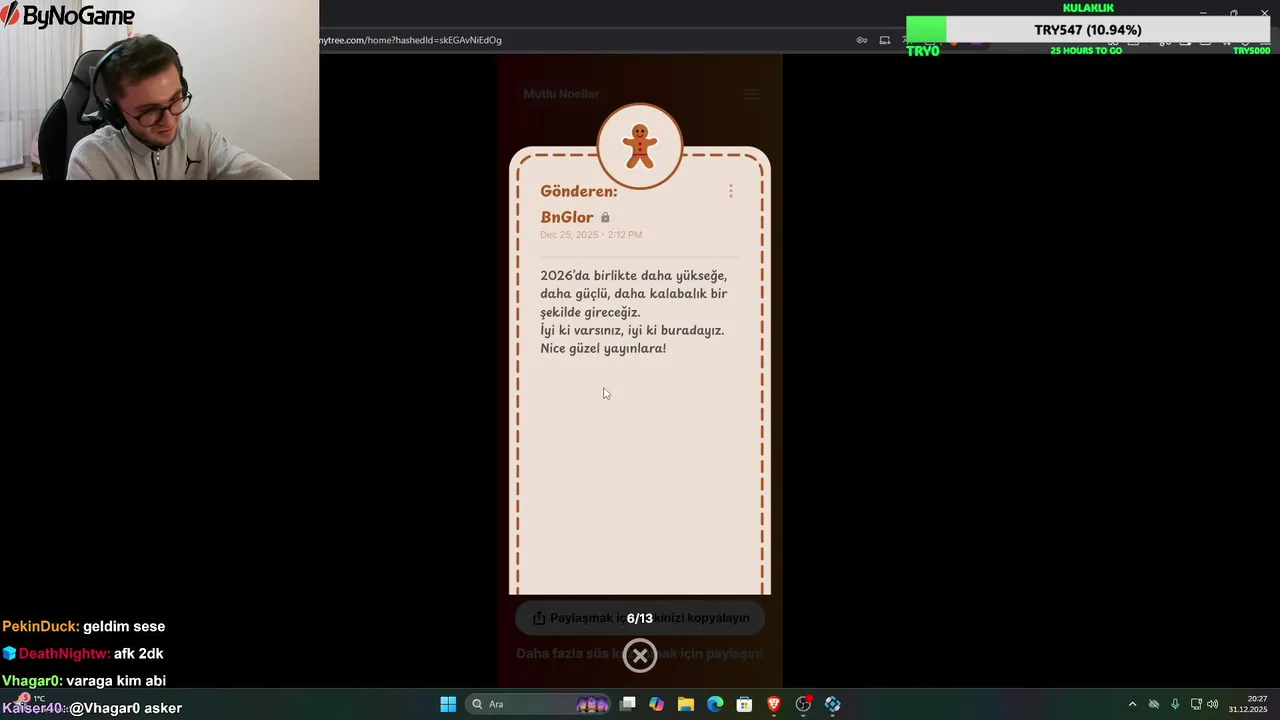Click the password key icon in address bar
The height and width of the screenshot is (720, 1280).
click(862, 40)
